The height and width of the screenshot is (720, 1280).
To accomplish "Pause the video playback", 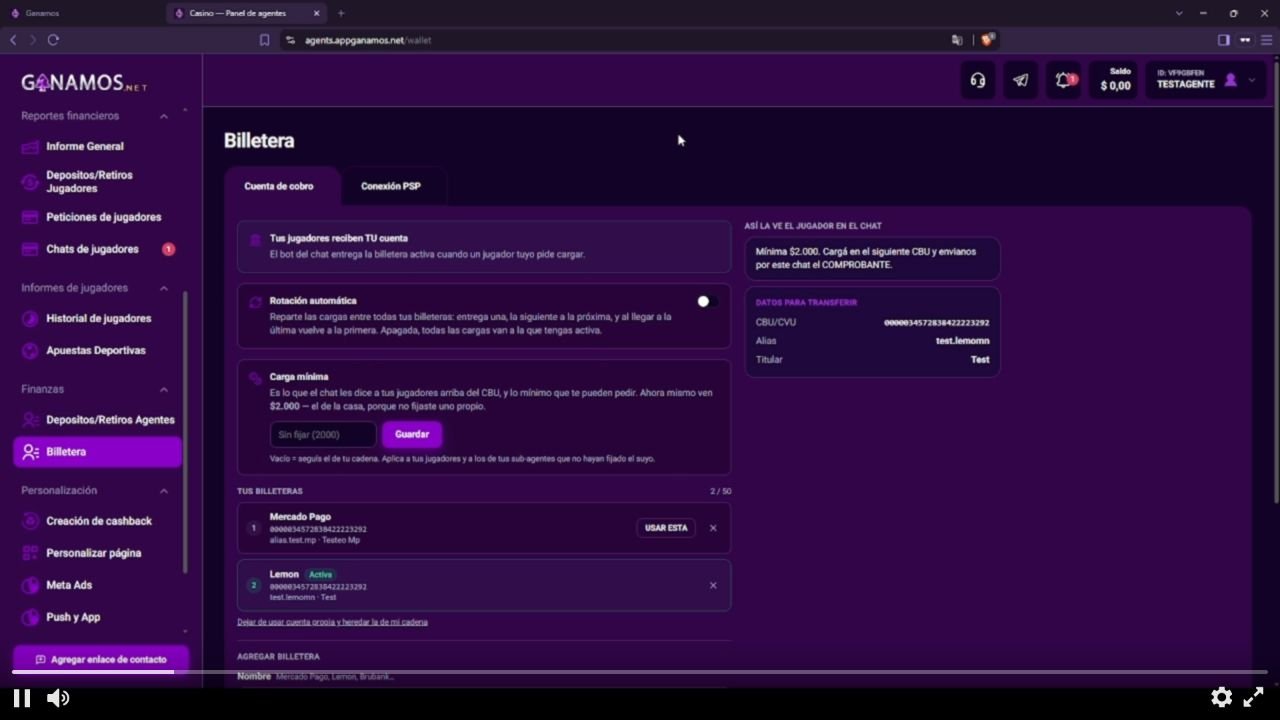I will 22,698.
